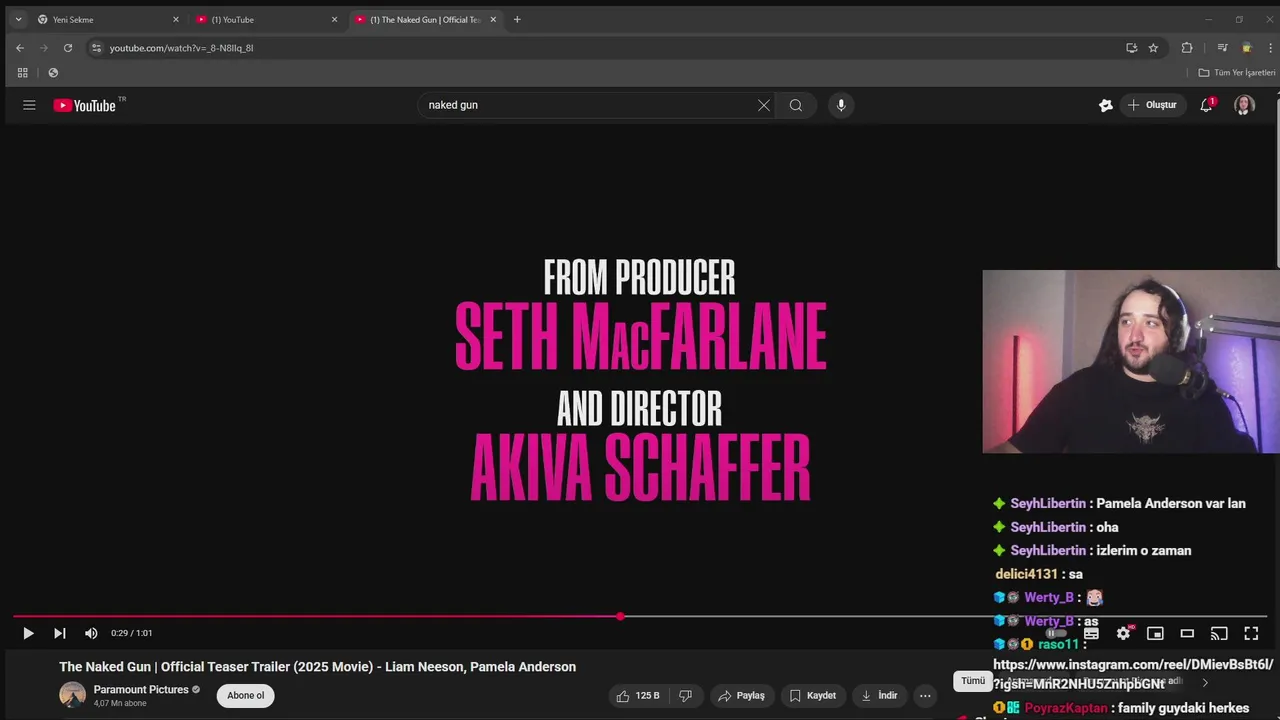This screenshot has width=1280, height=720.
Task: Open media controls icon in toolbar
Action: point(1222,48)
